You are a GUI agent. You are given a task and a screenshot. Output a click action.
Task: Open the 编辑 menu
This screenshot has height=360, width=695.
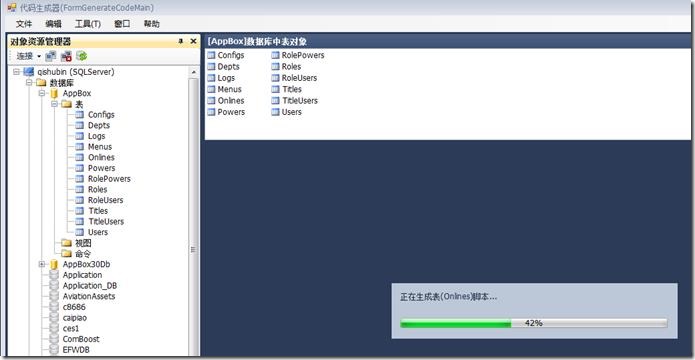(x=53, y=24)
